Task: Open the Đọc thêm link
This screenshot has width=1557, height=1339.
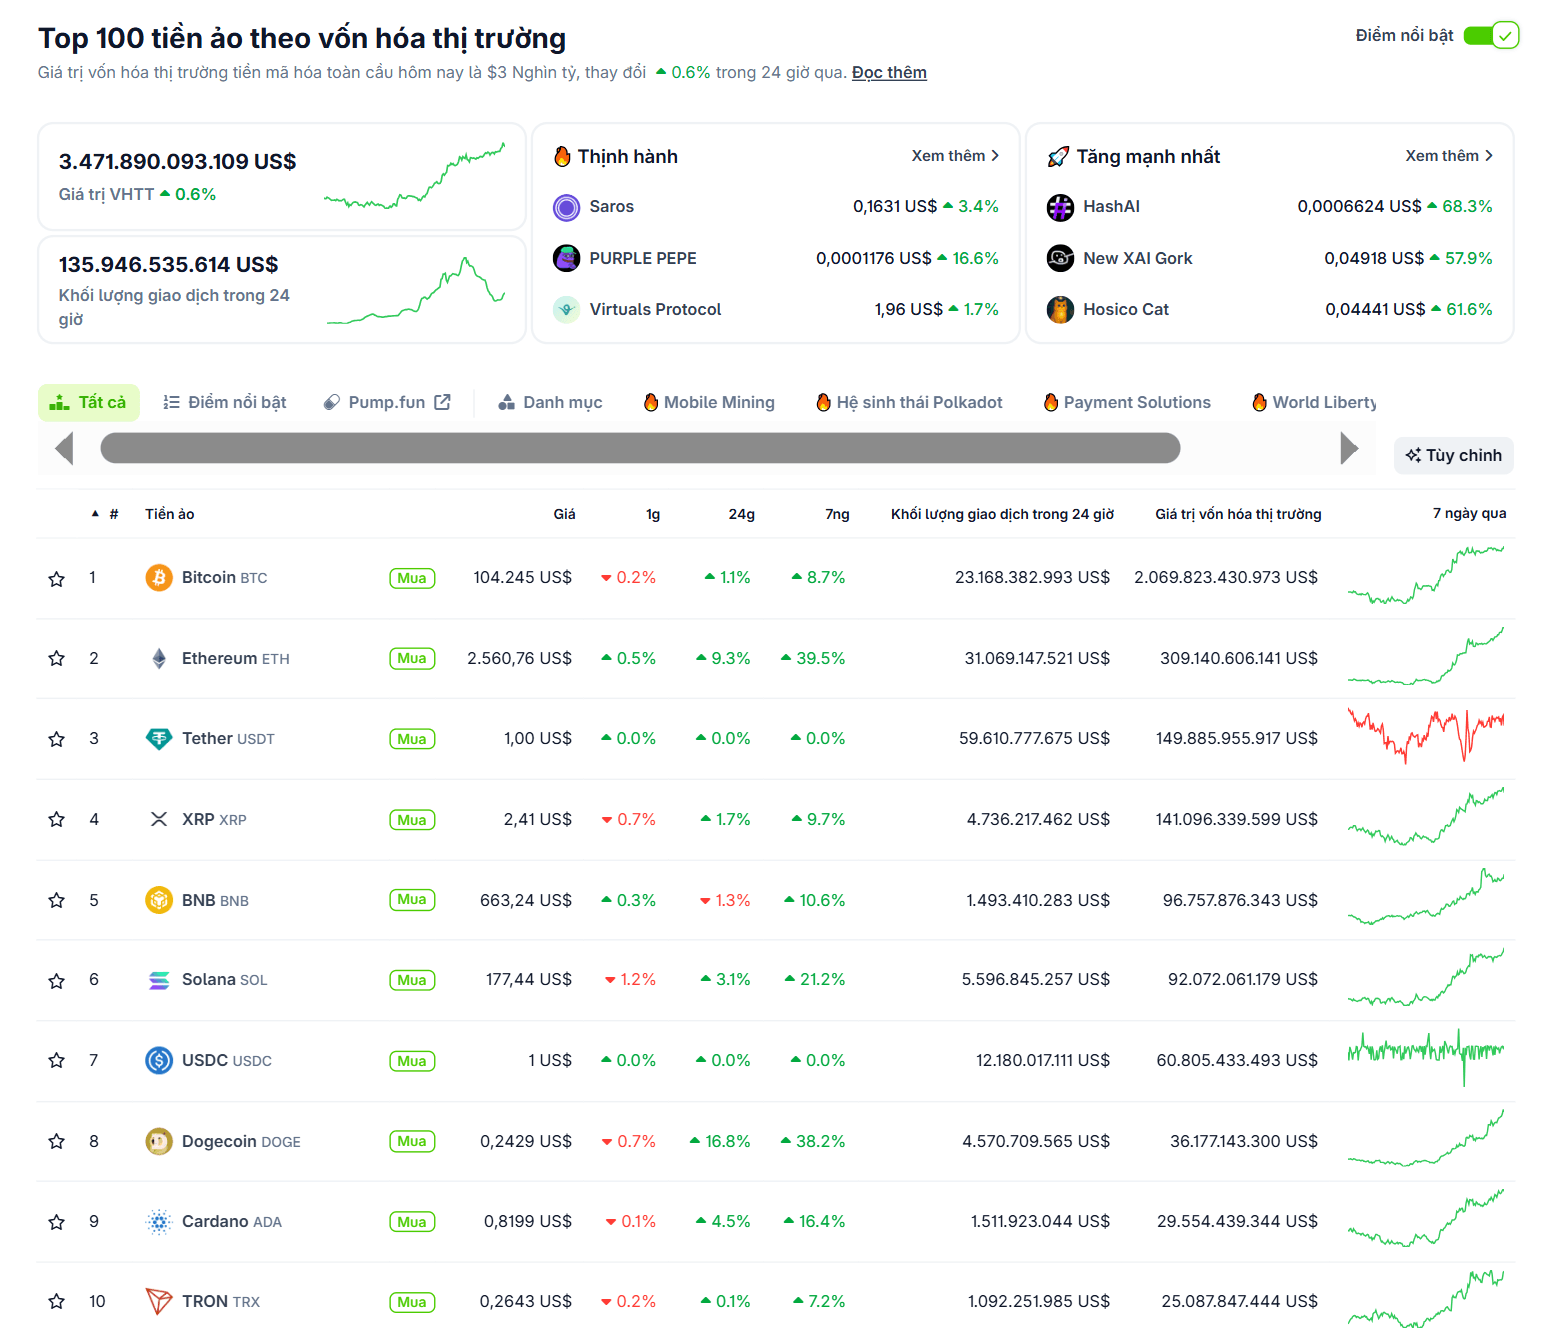Action: pos(889,73)
